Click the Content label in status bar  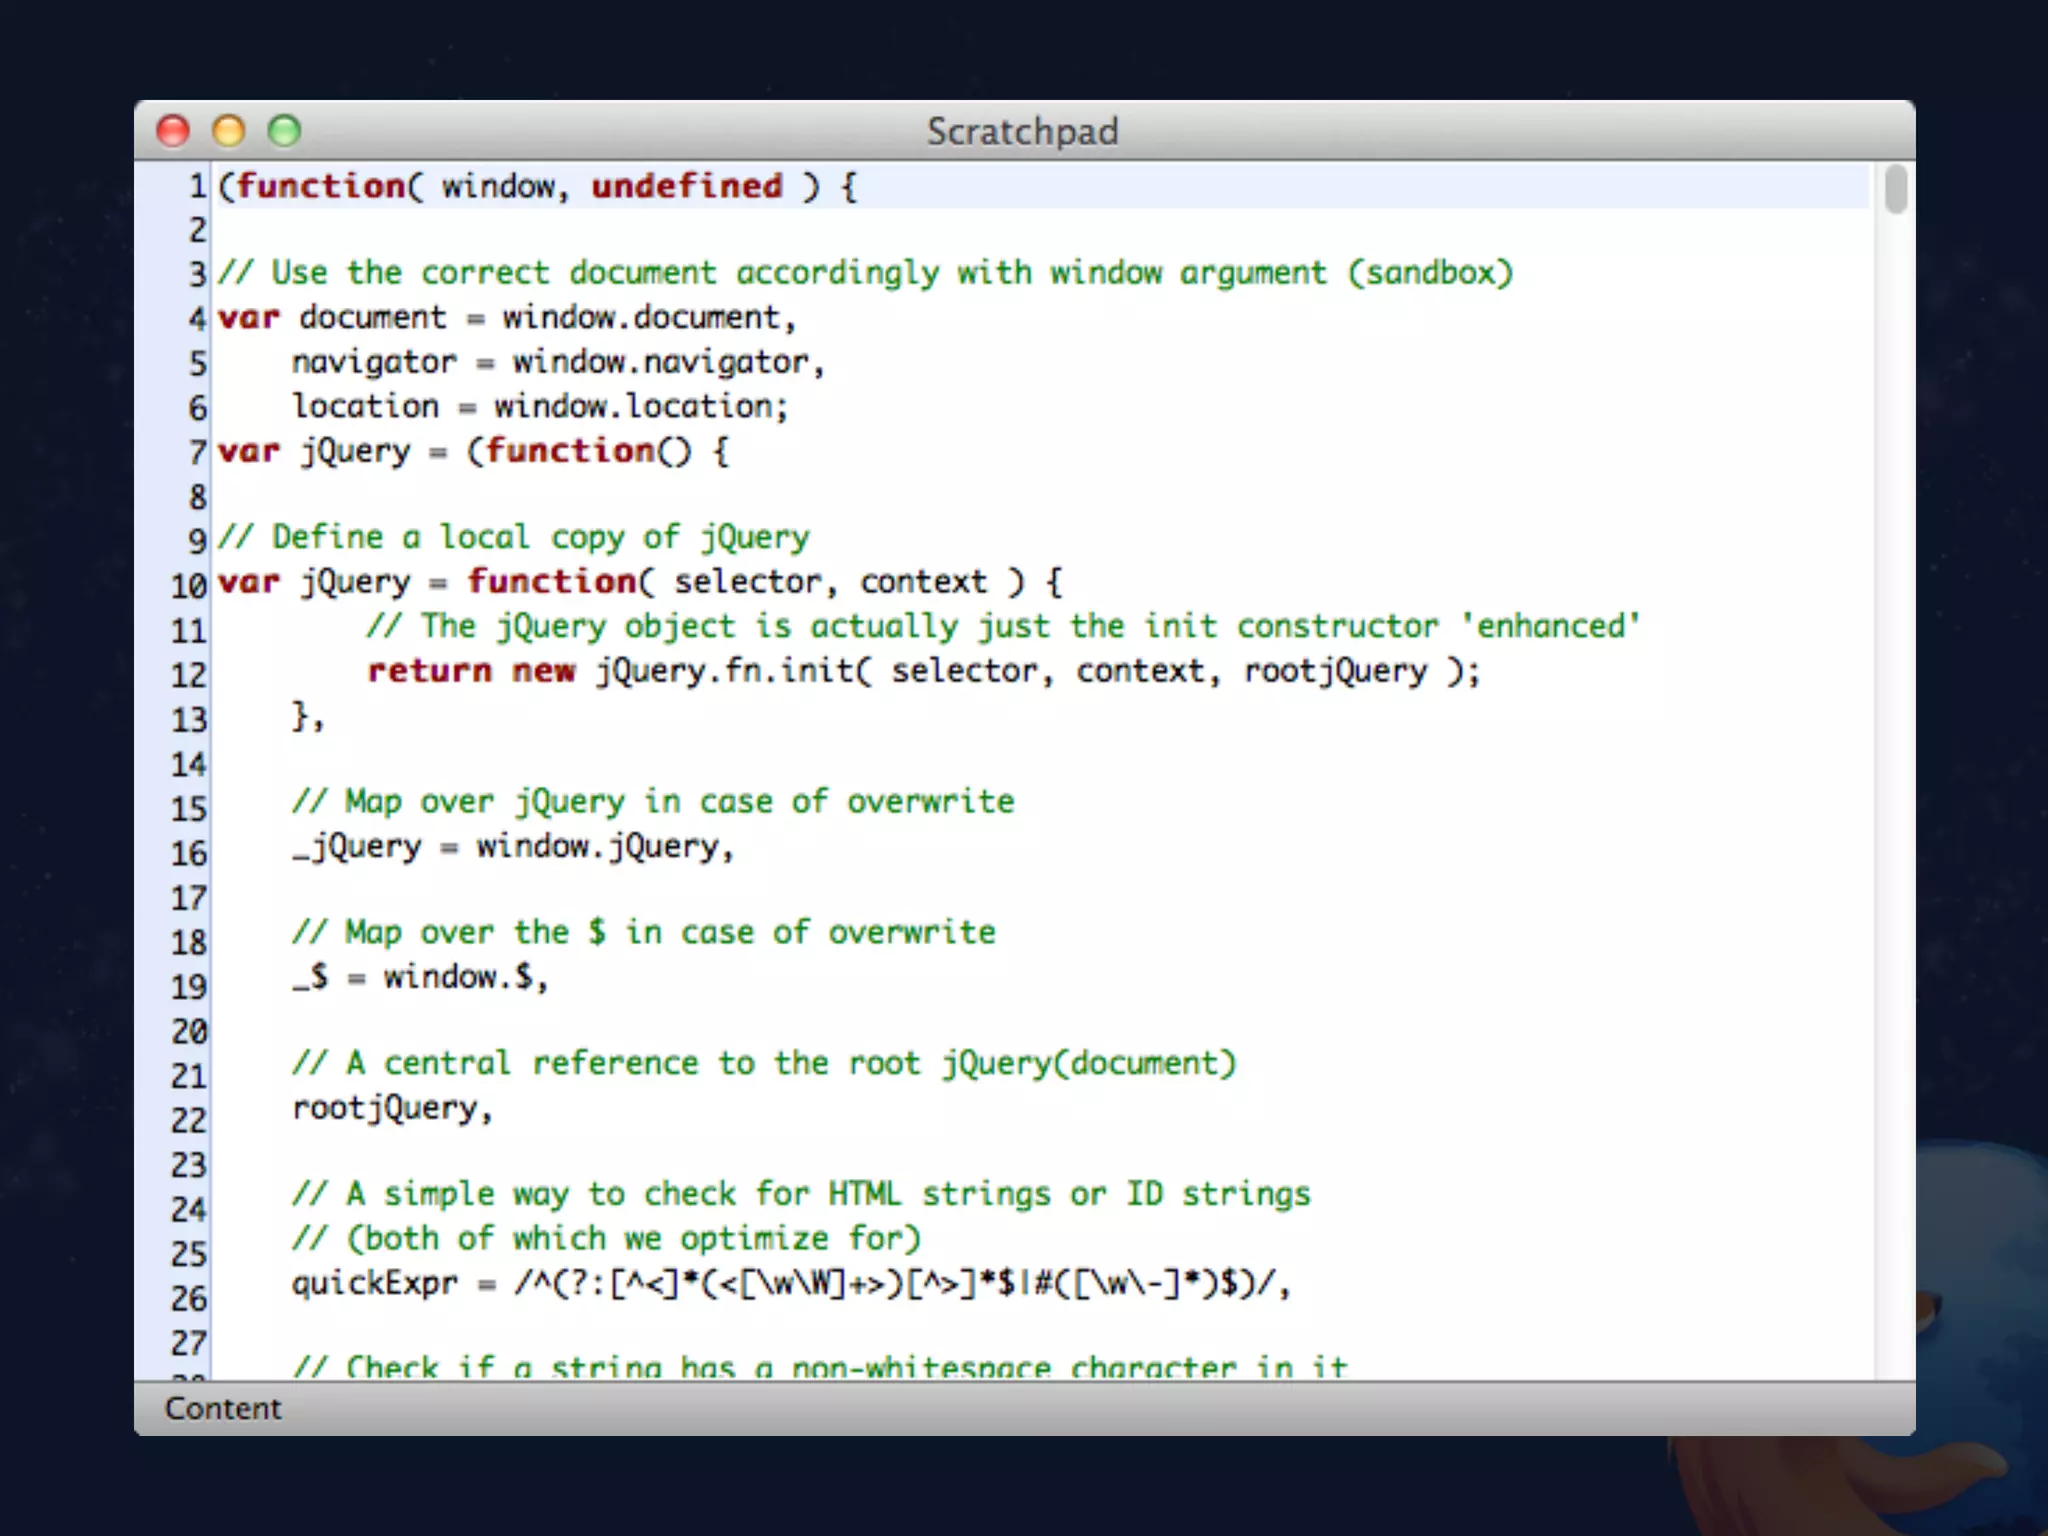click(x=223, y=1408)
